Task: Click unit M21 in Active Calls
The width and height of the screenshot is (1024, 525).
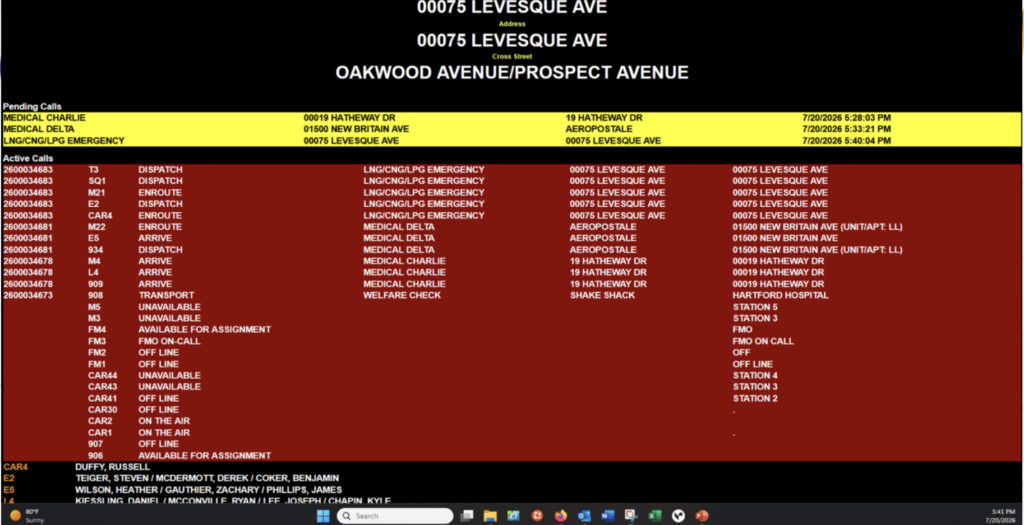Action: pyautogui.click(x=97, y=193)
